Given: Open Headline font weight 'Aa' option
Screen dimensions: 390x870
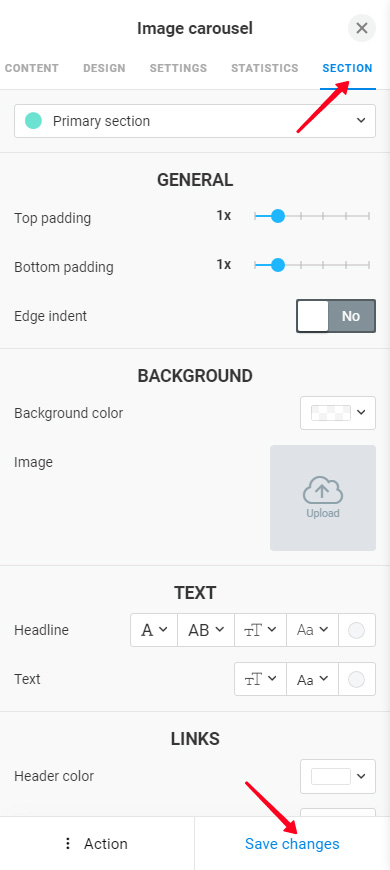Looking at the screenshot, I should coord(312,630).
